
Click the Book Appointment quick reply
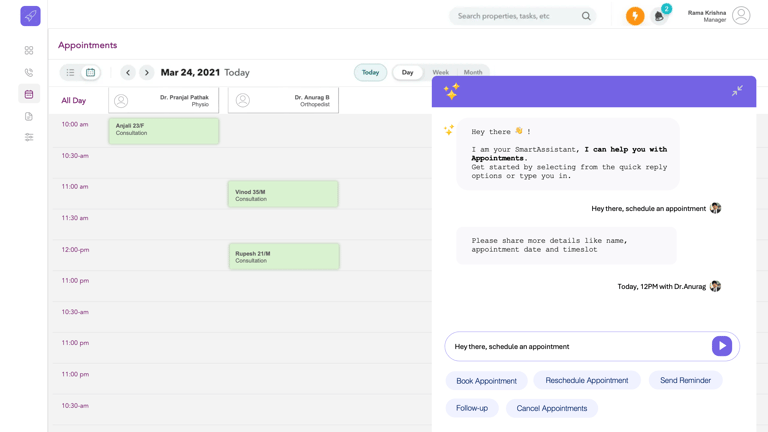486,381
